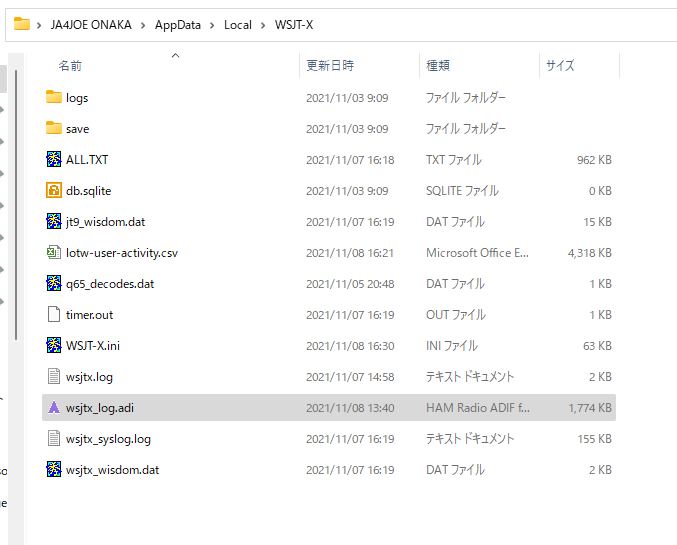Click the ALL.TXT file icon
The height and width of the screenshot is (545, 677).
[54, 159]
